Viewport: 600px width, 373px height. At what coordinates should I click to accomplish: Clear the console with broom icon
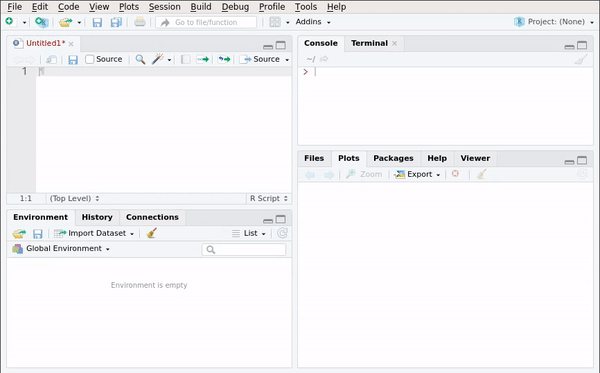tap(581, 59)
